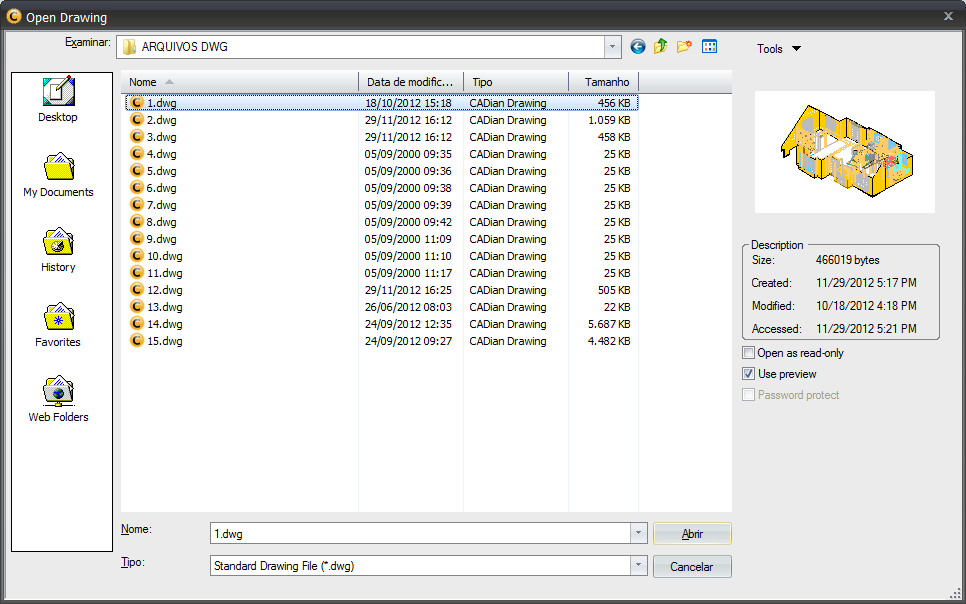Sort by Data de modificação column
The height and width of the screenshot is (604, 966).
pos(411,82)
